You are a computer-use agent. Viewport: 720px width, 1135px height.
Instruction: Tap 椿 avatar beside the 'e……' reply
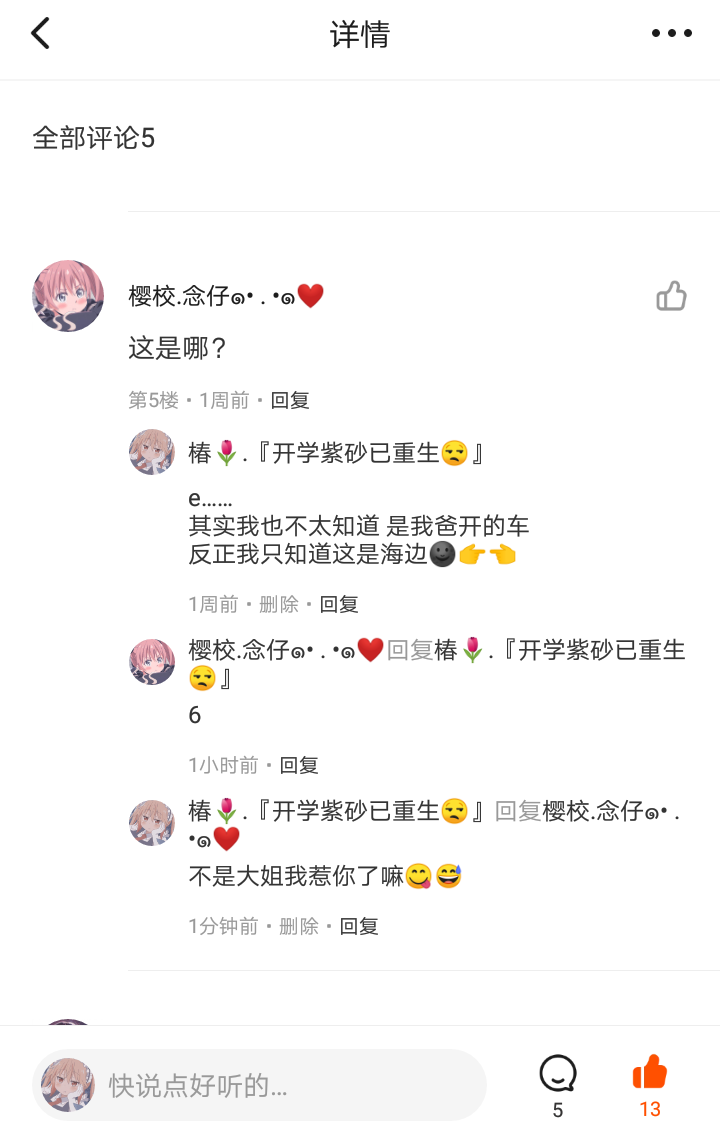click(x=152, y=452)
